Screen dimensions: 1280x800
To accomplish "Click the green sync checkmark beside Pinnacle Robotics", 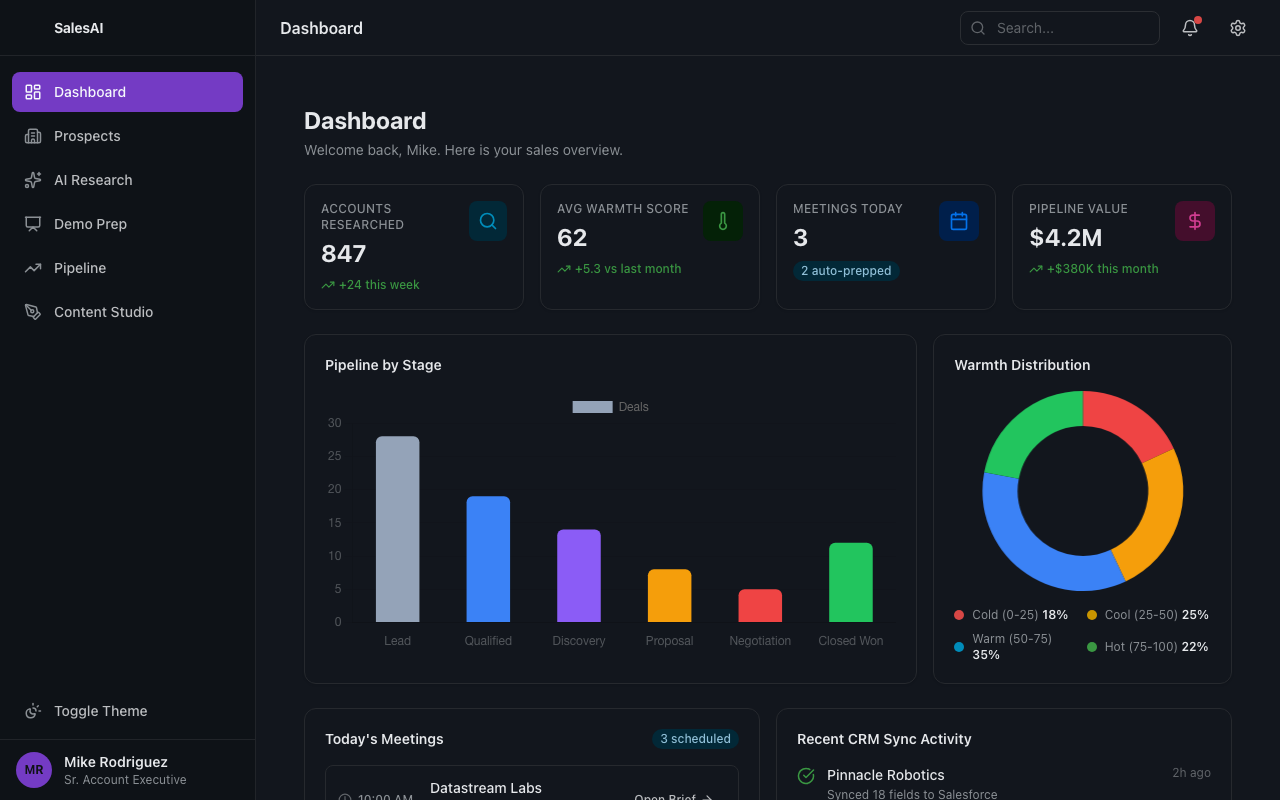I will click(805, 775).
